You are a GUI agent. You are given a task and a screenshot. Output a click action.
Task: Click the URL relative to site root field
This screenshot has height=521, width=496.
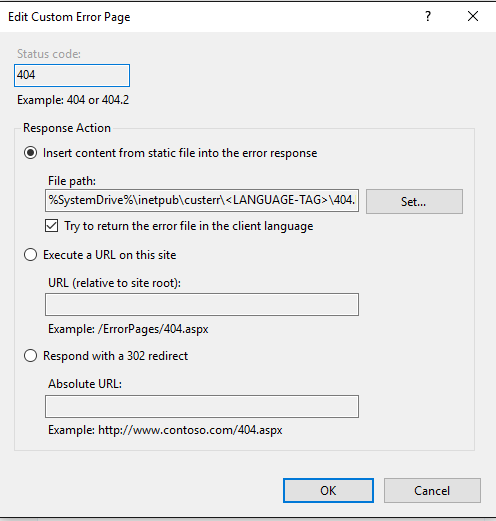pyautogui.click(x=202, y=304)
